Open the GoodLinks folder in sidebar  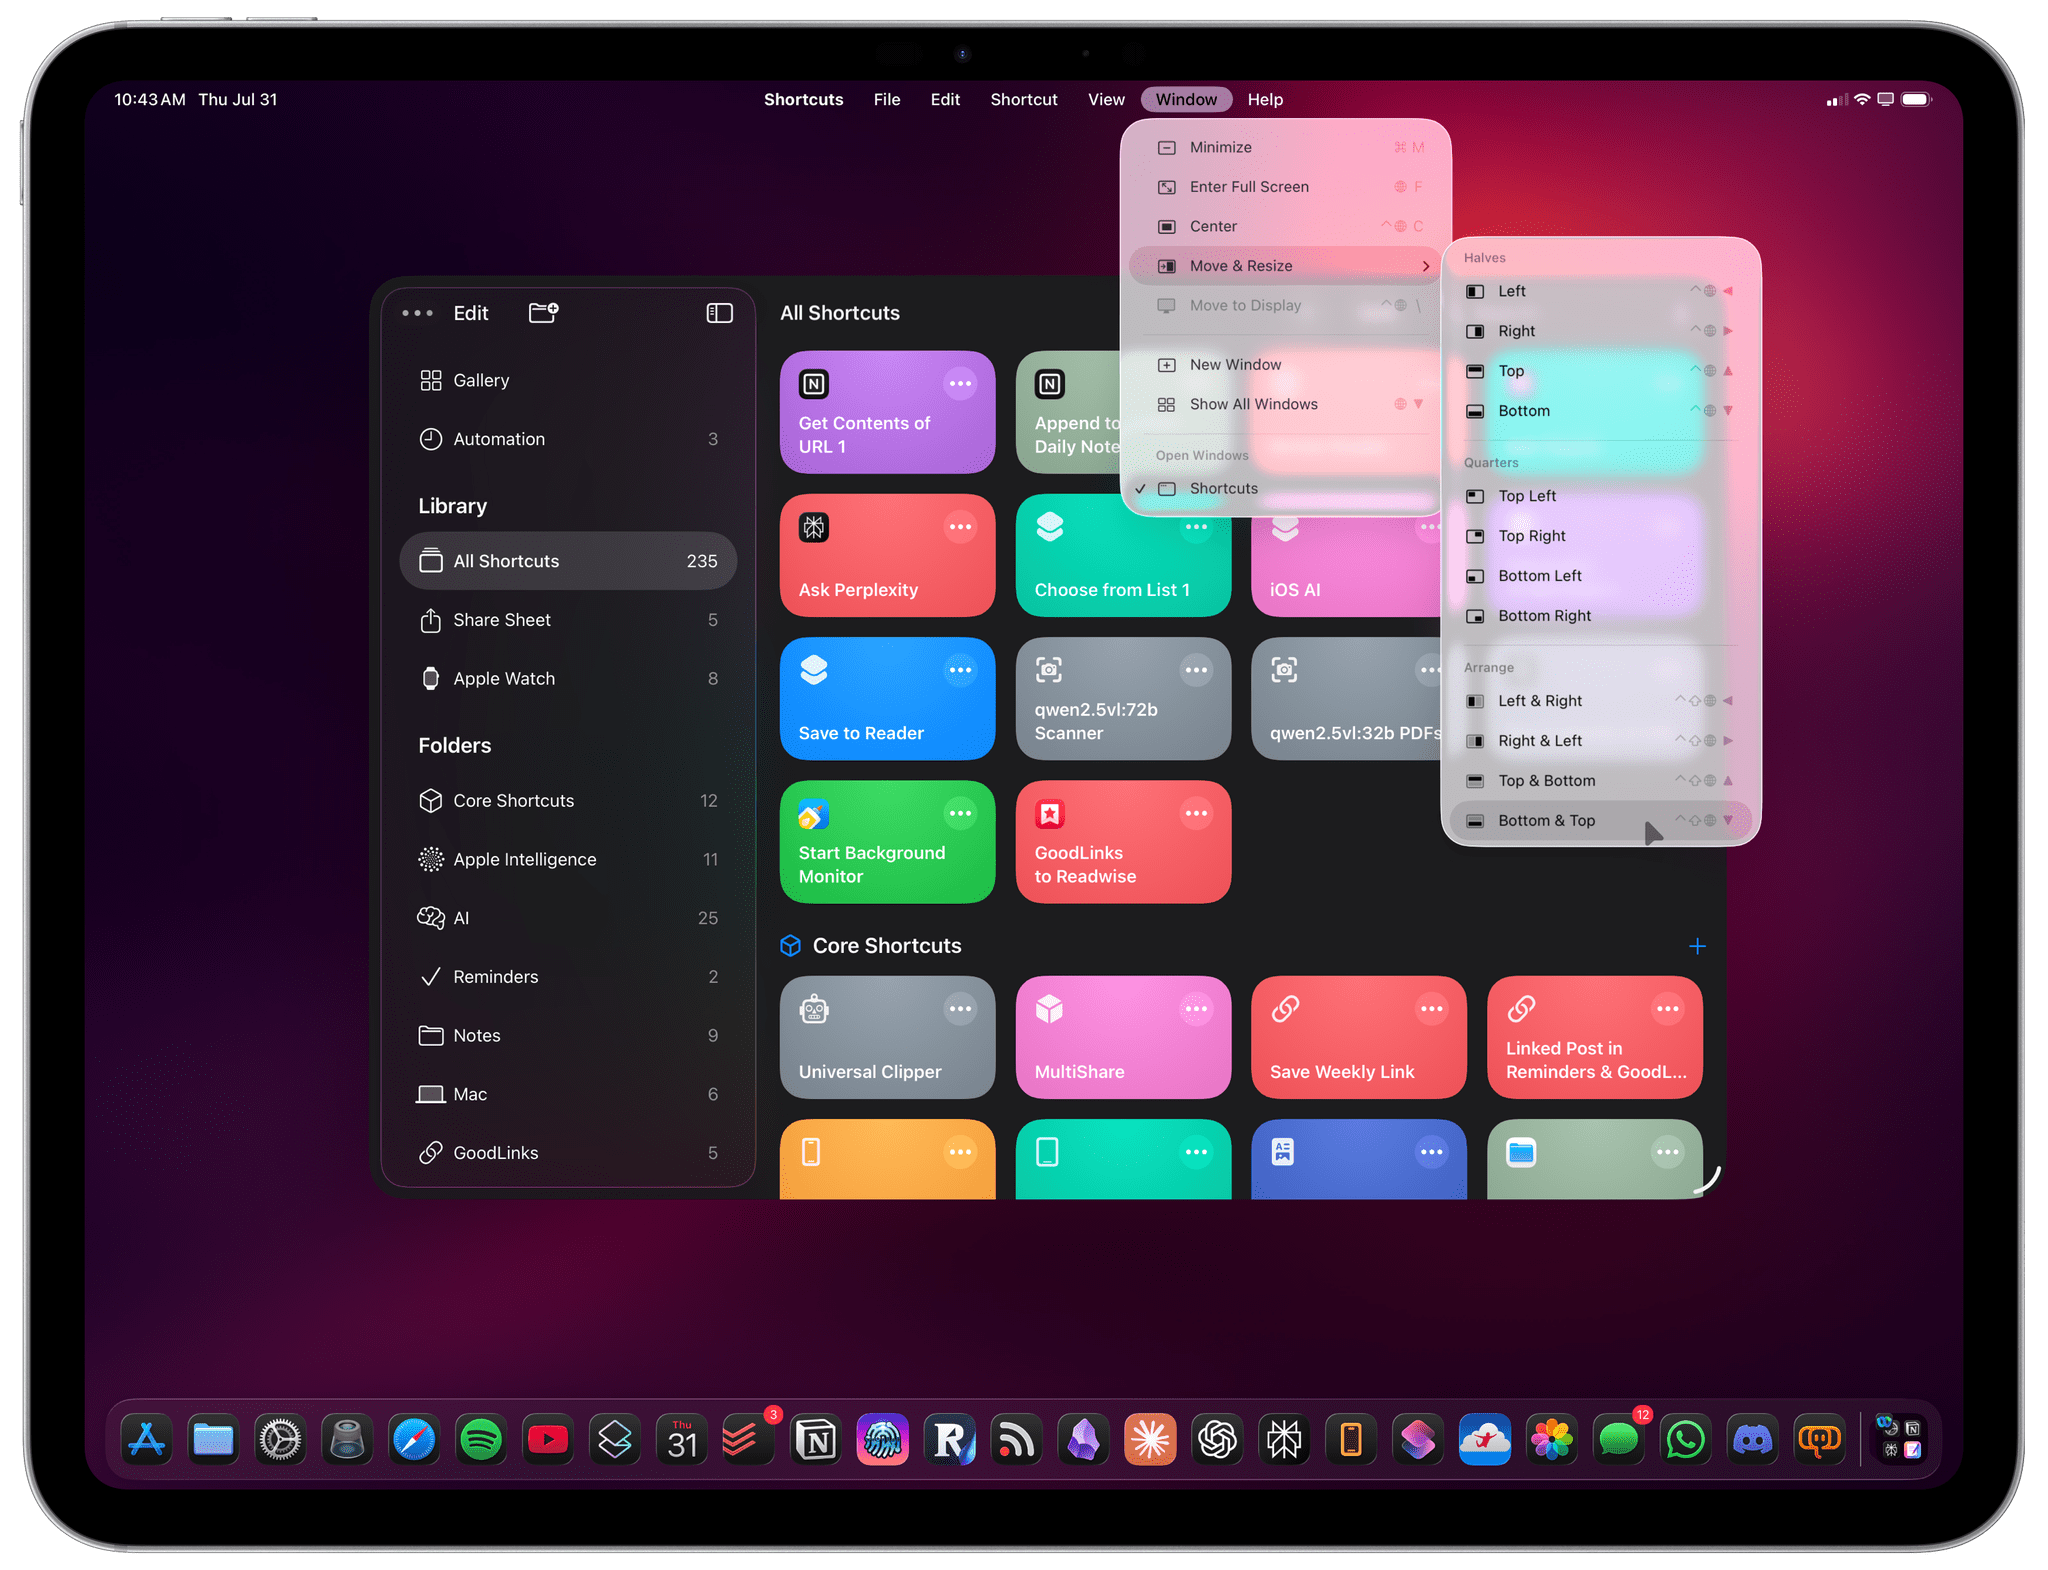[x=568, y=1153]
